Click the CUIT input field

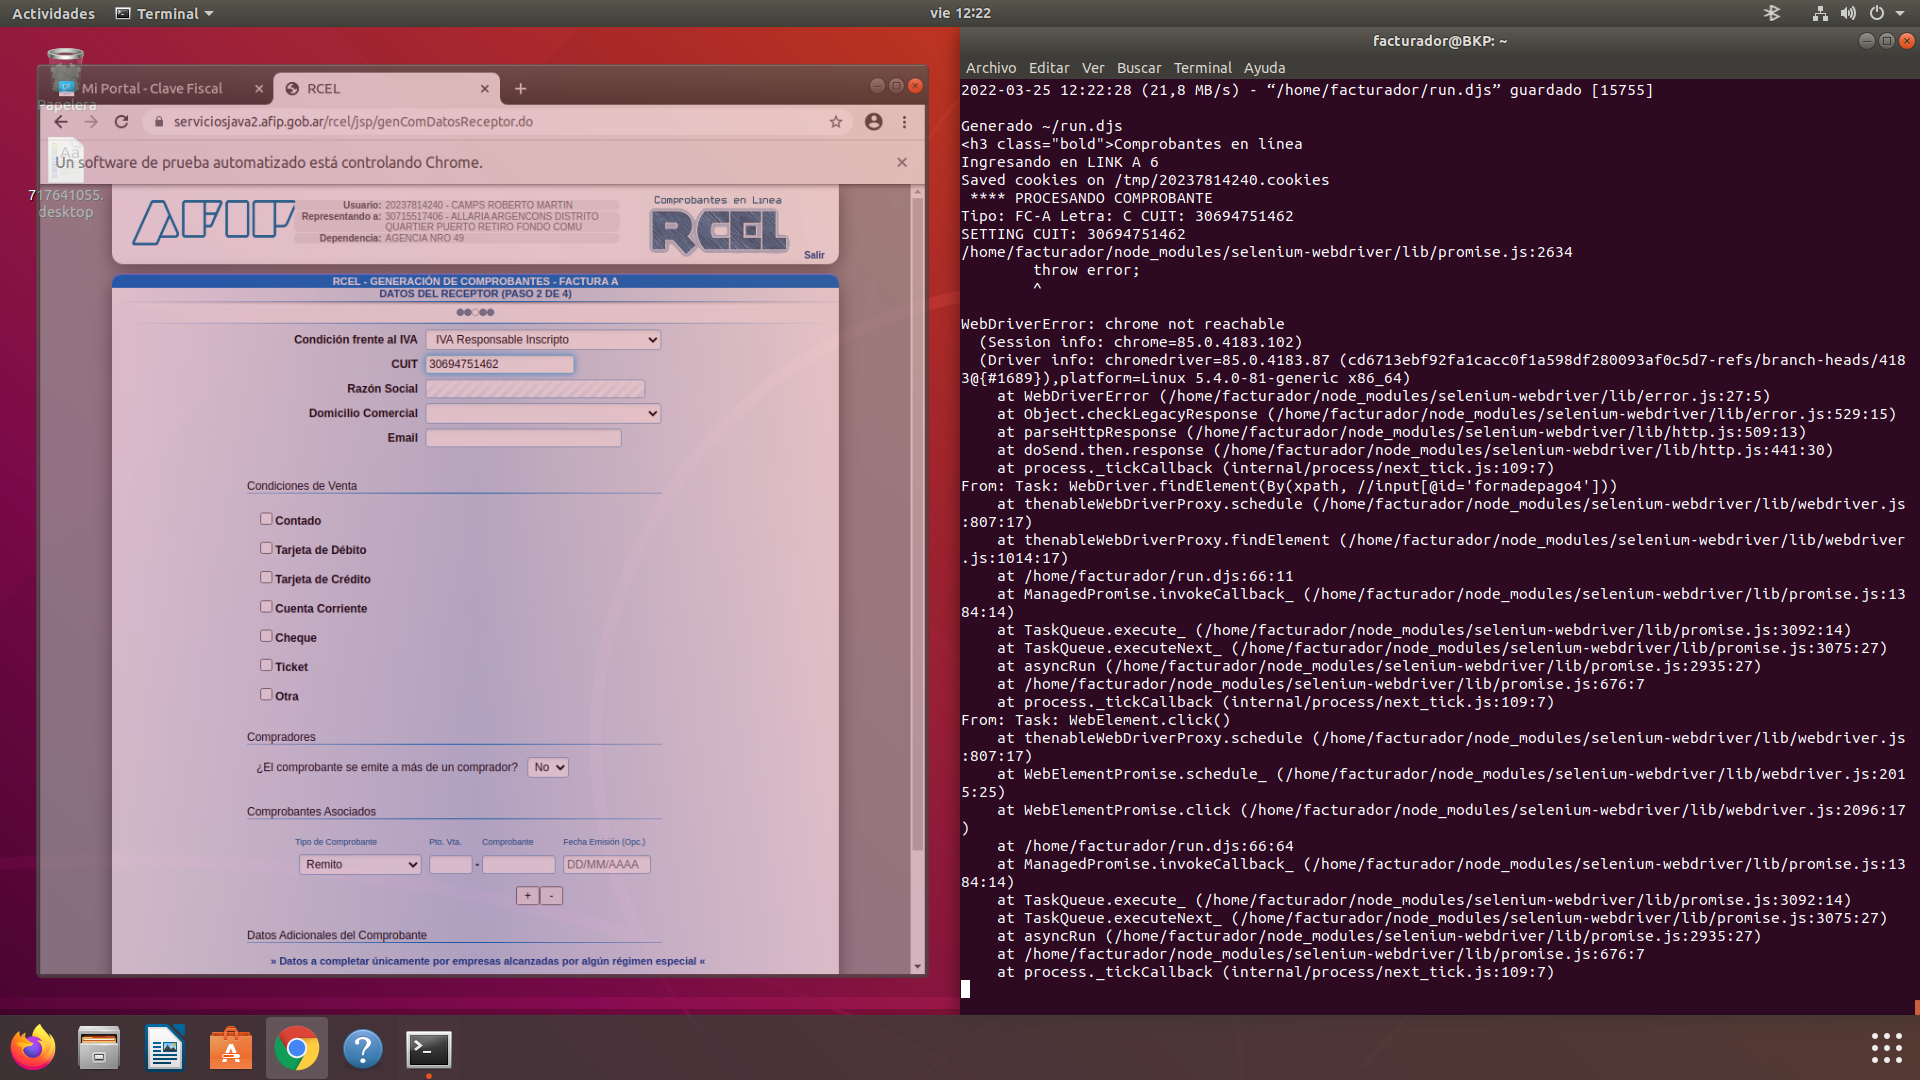click(500, 364)
